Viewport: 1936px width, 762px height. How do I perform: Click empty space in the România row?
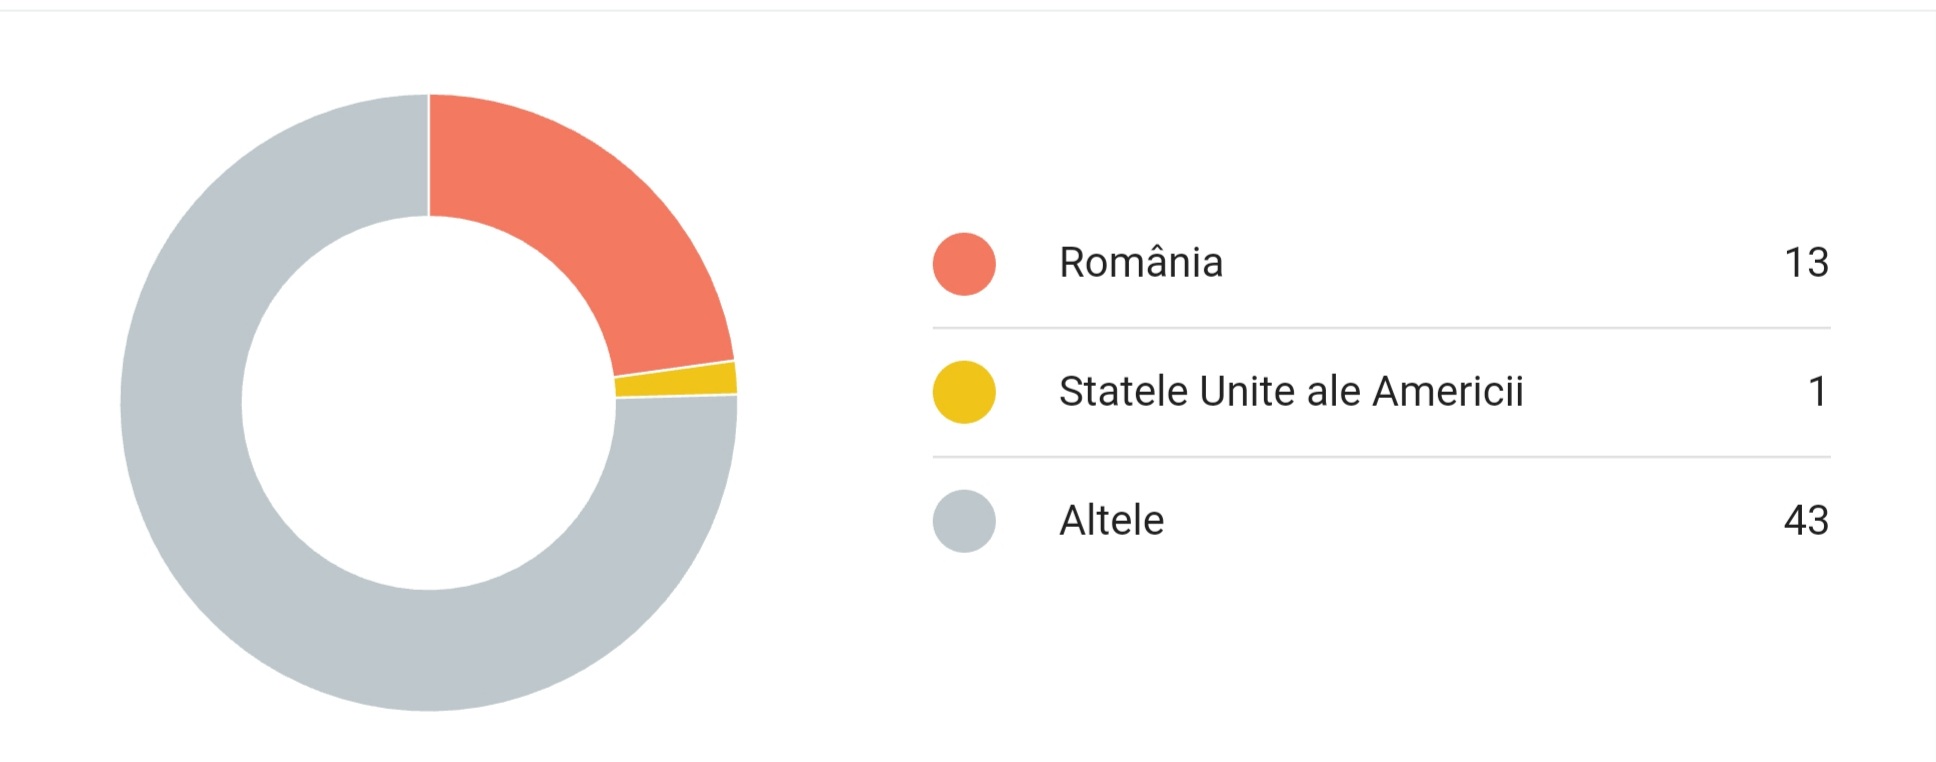pyautogui.click(x=1500, y=262)
